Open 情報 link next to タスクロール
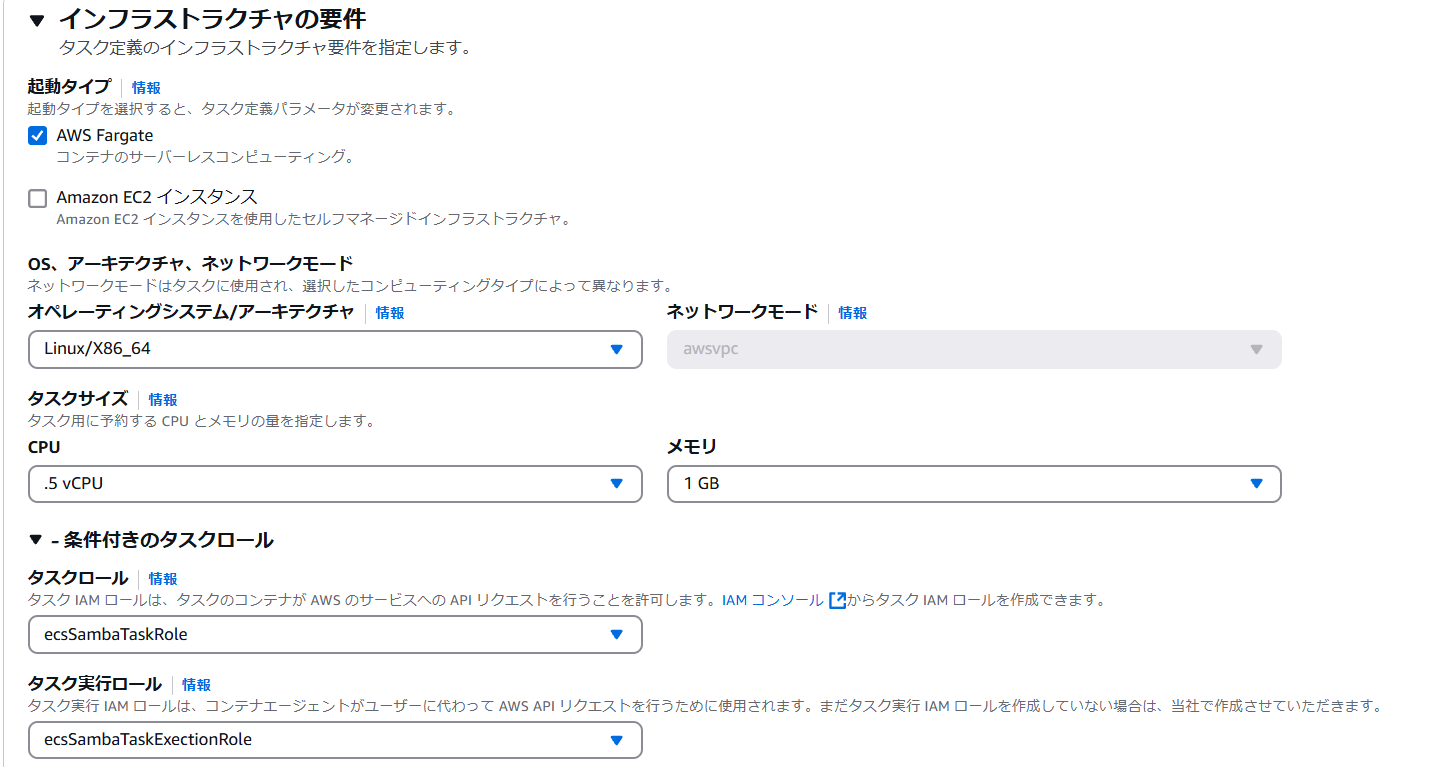The image size is (1440, 767). [163, 579]
